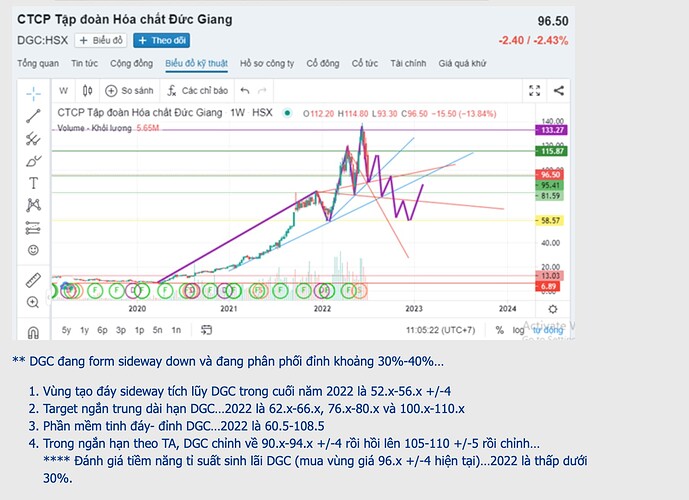Image resolution: width=689 pixels, height=500 pixels.
Task: Open candlestick chart style selector
Action: tap(87, 91)
